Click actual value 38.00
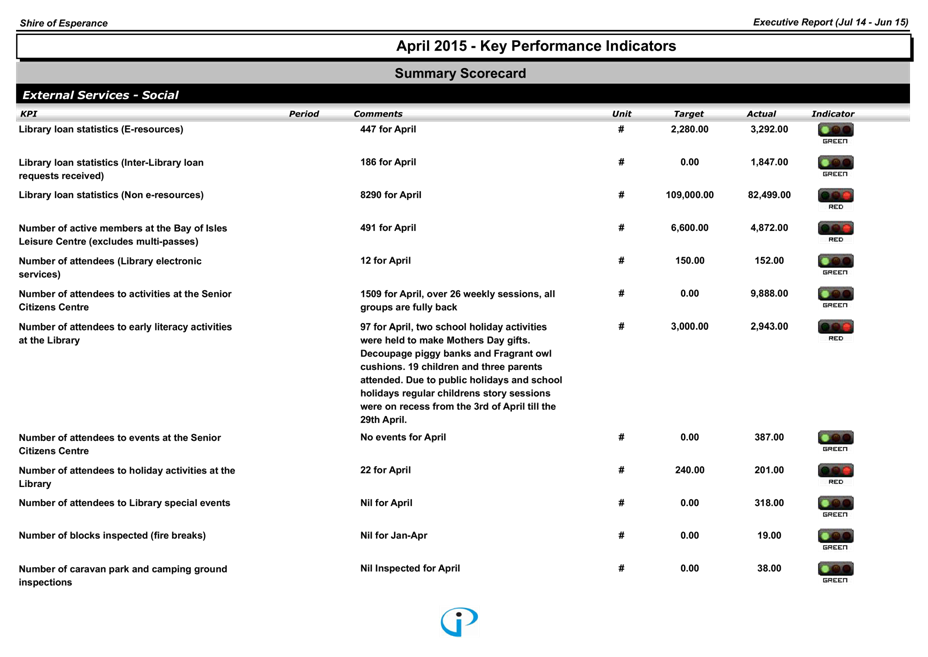Image resolution: width=928 pixels, height=657 pixels. [x=769, y=568]
